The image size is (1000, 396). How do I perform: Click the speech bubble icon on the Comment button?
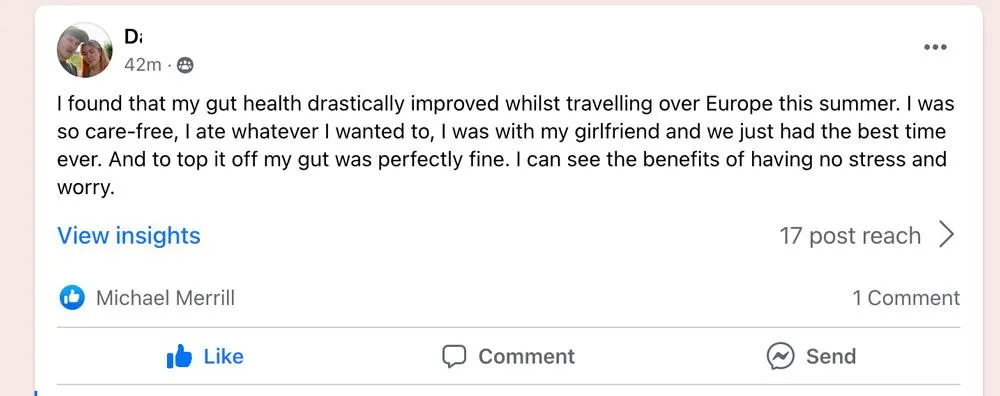pos(454,356)
